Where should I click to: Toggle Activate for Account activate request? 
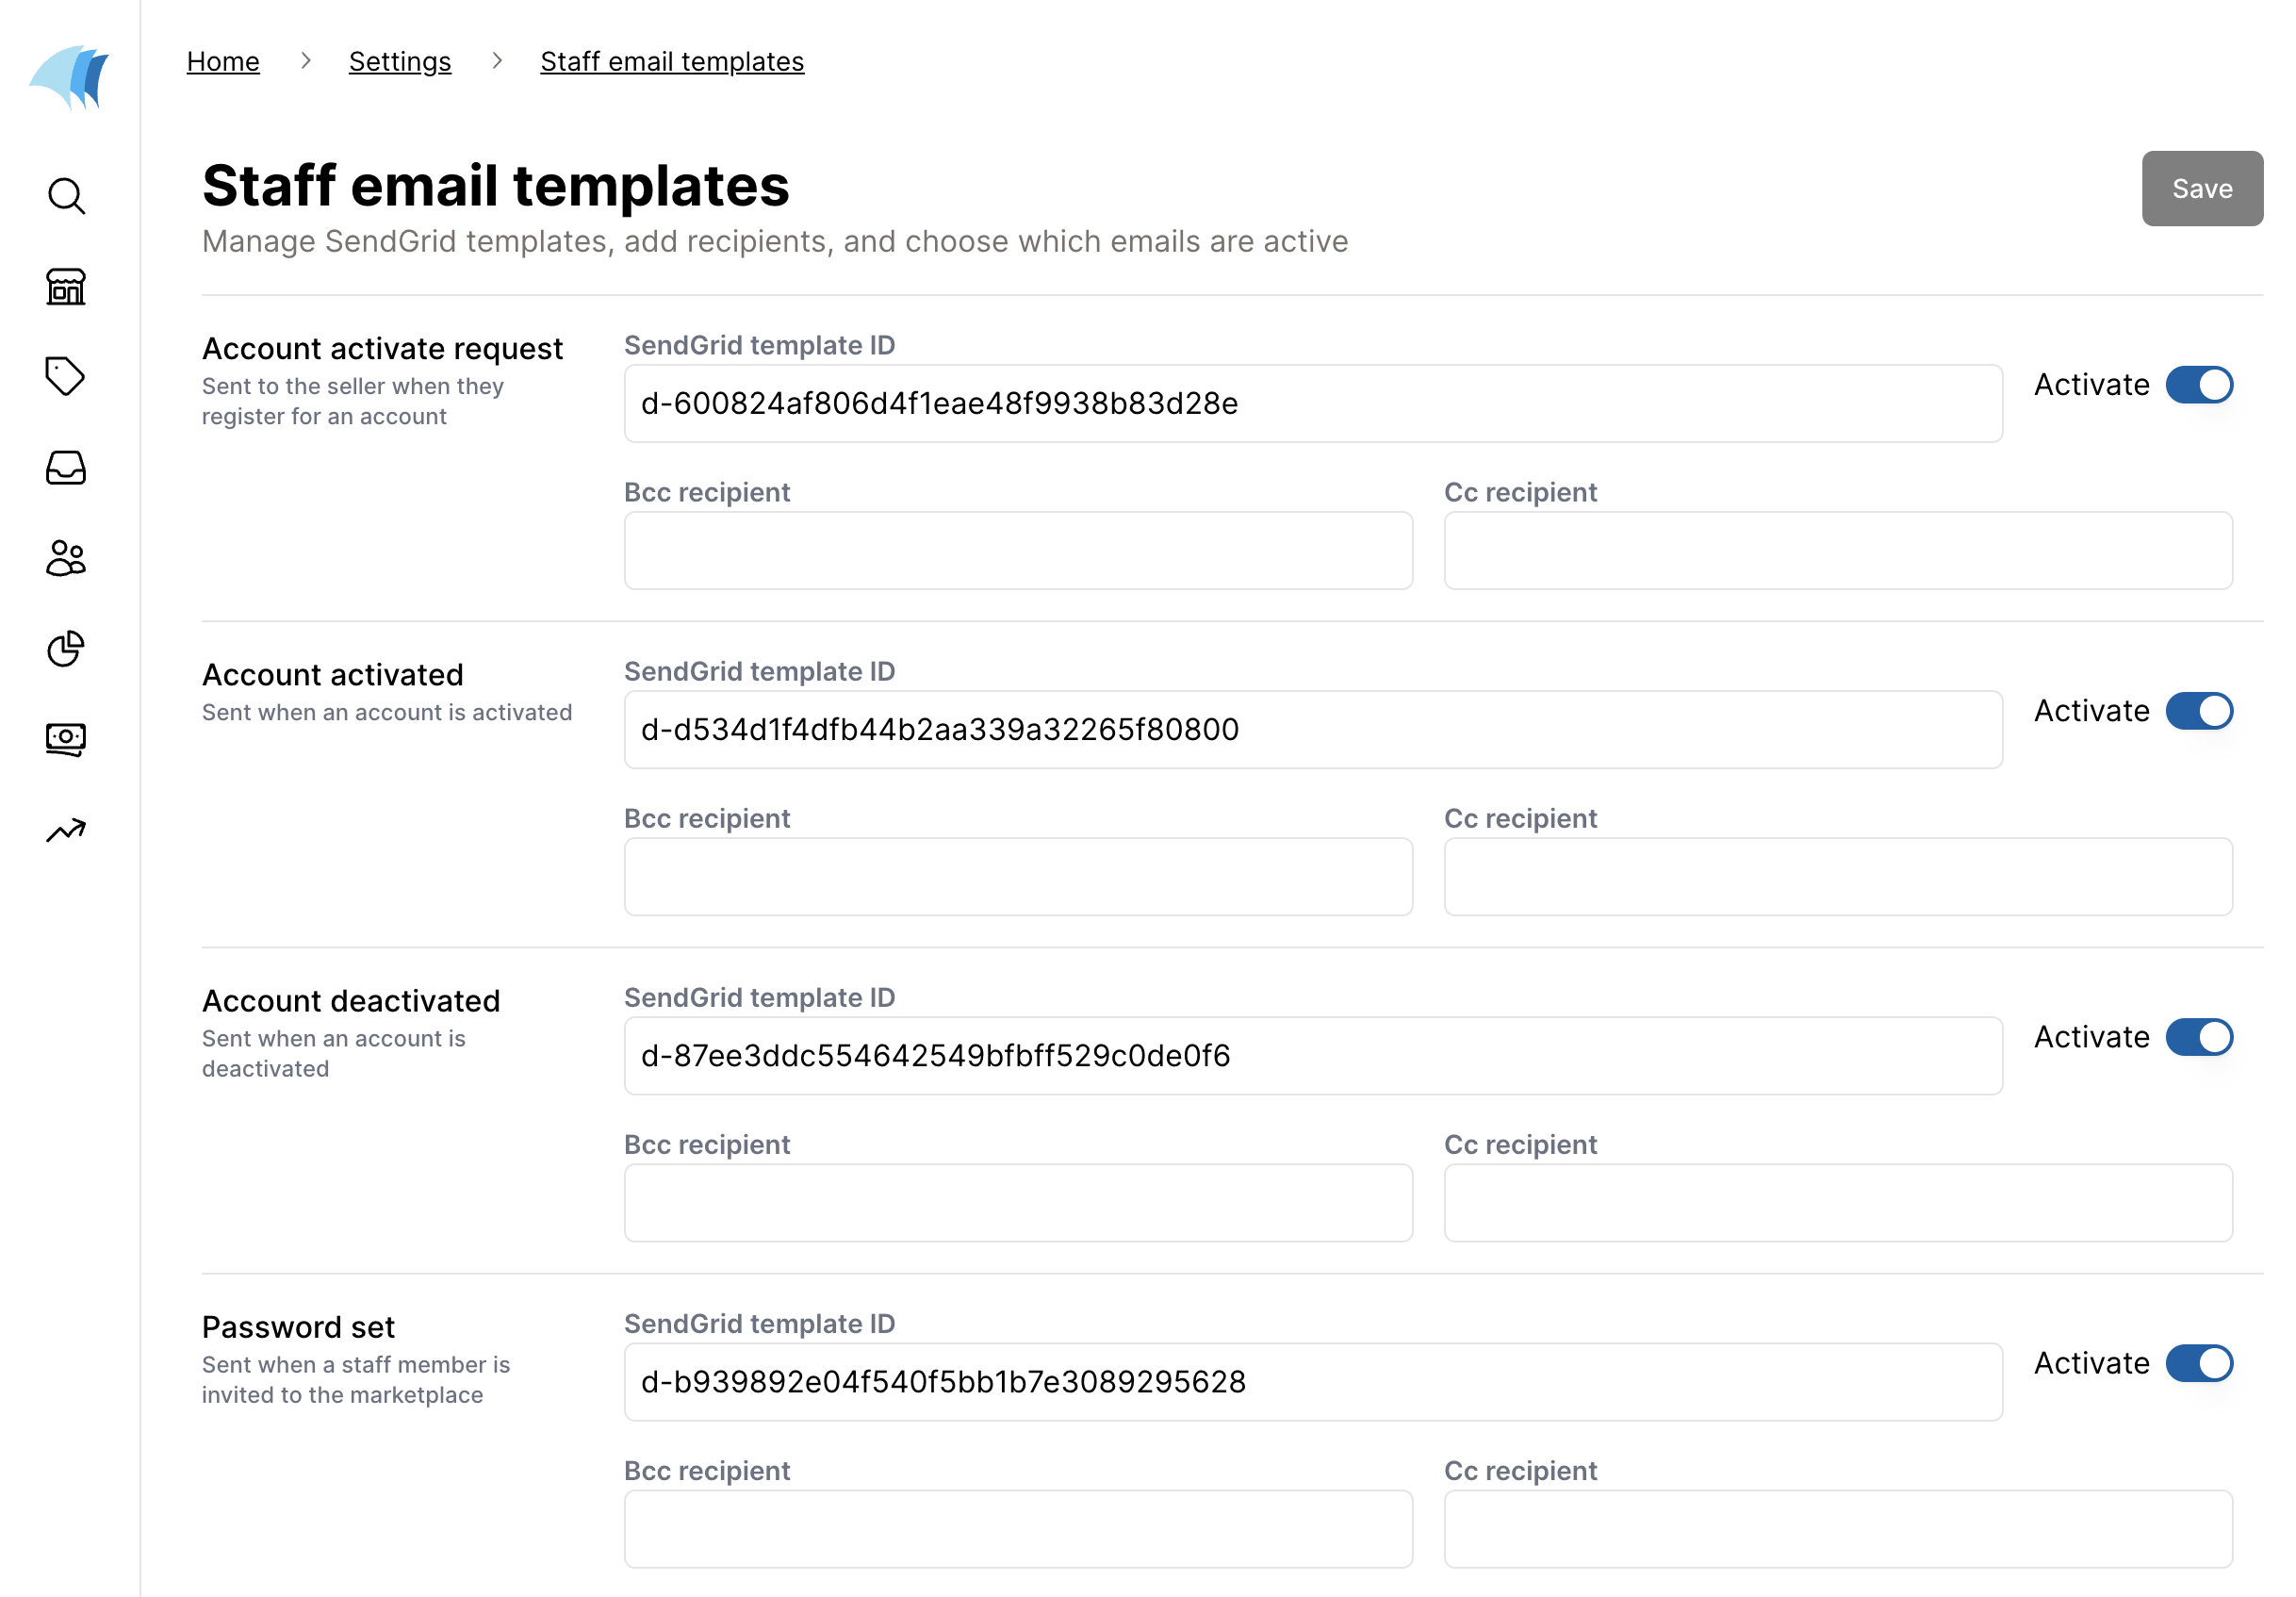pyautogui.click(x=2198, y=385)
